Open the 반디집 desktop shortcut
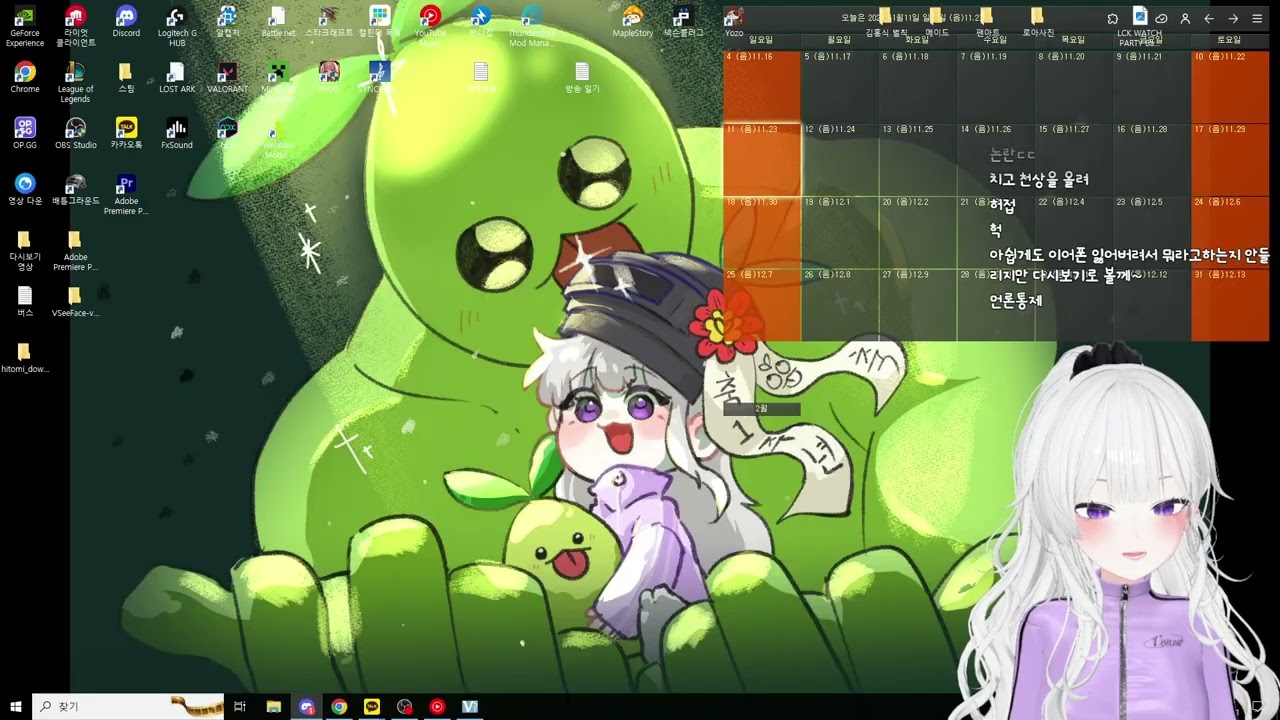Screen dimensions: 1280x720 481,22
